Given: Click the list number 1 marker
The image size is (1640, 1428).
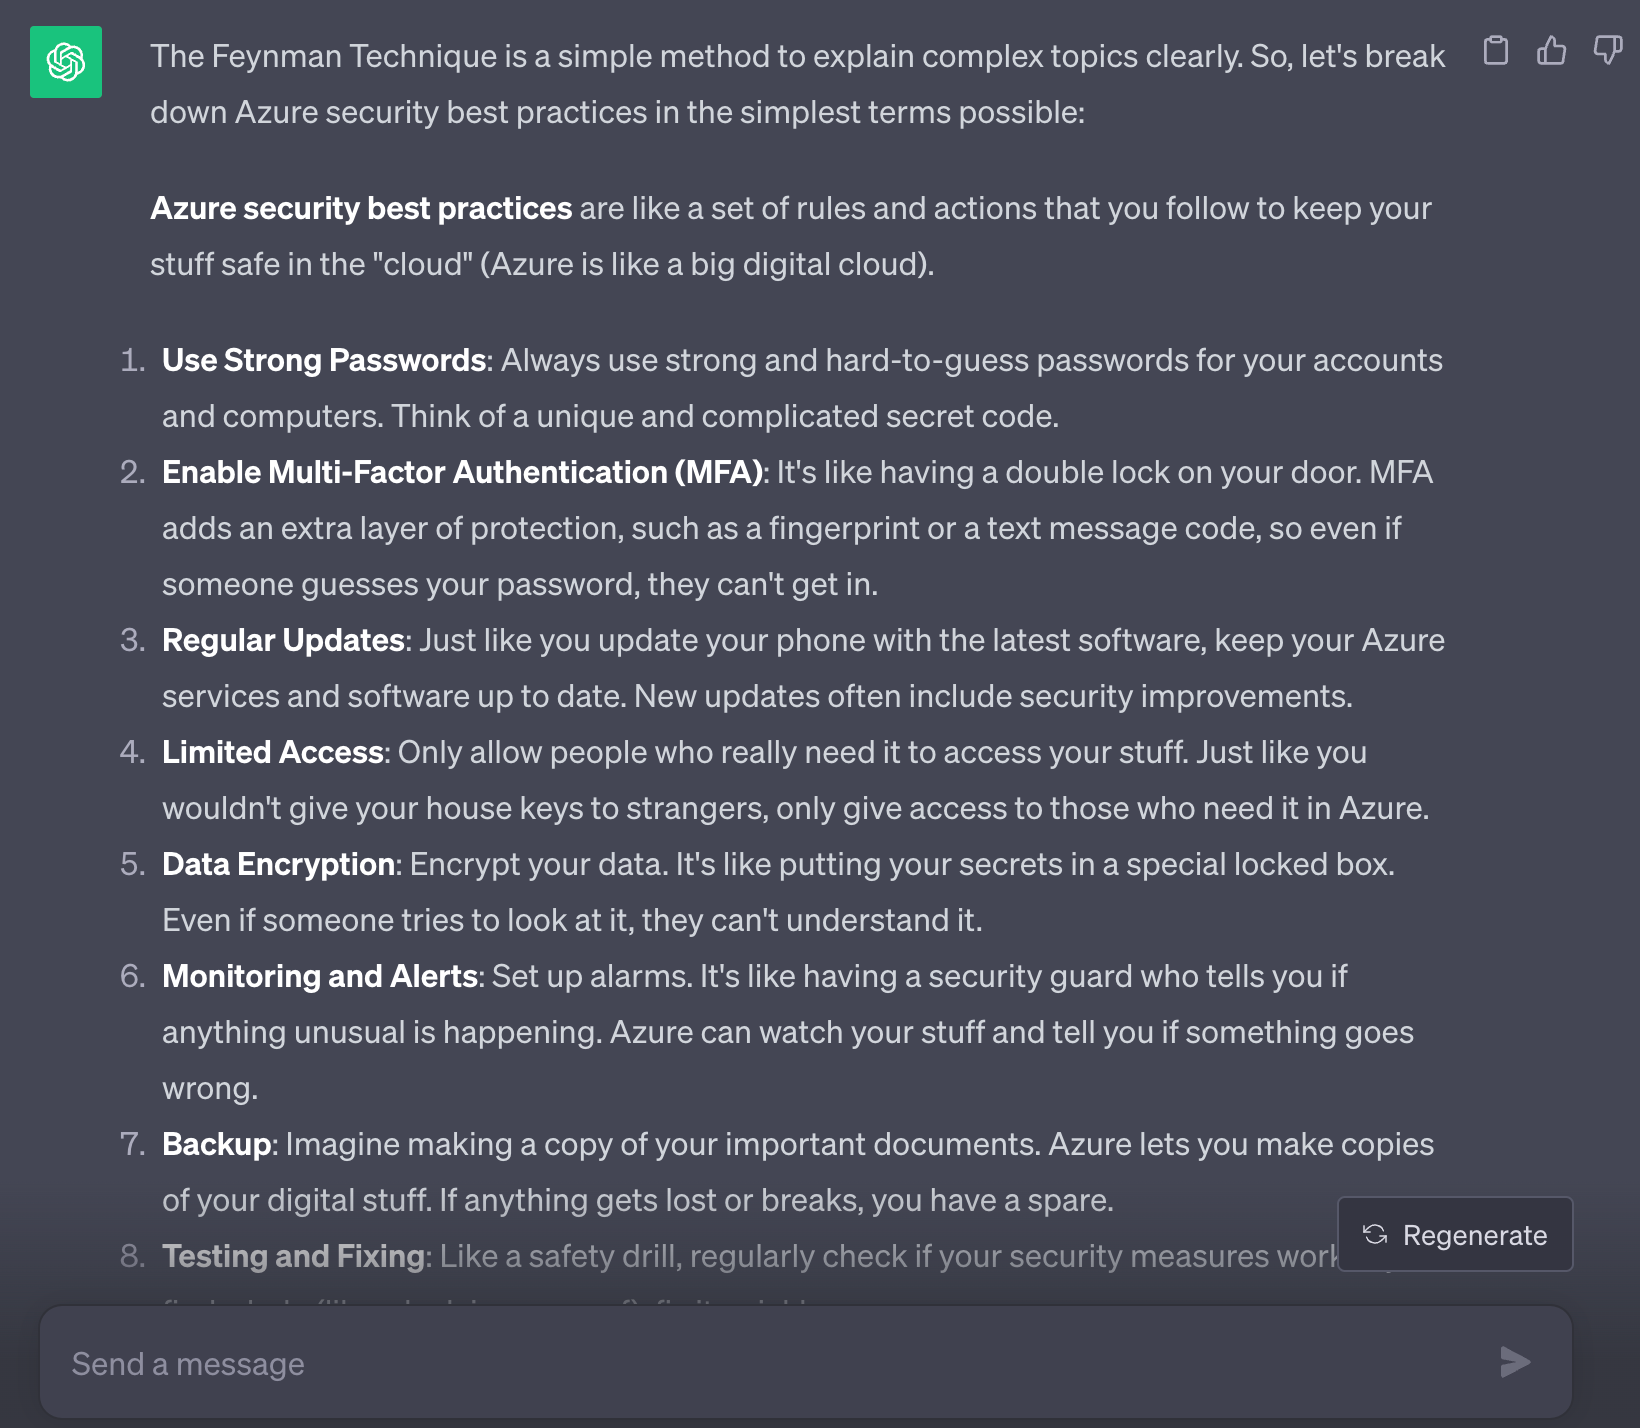Looking at the screenshot, I should pyautogui.click(x=132, y=360).
